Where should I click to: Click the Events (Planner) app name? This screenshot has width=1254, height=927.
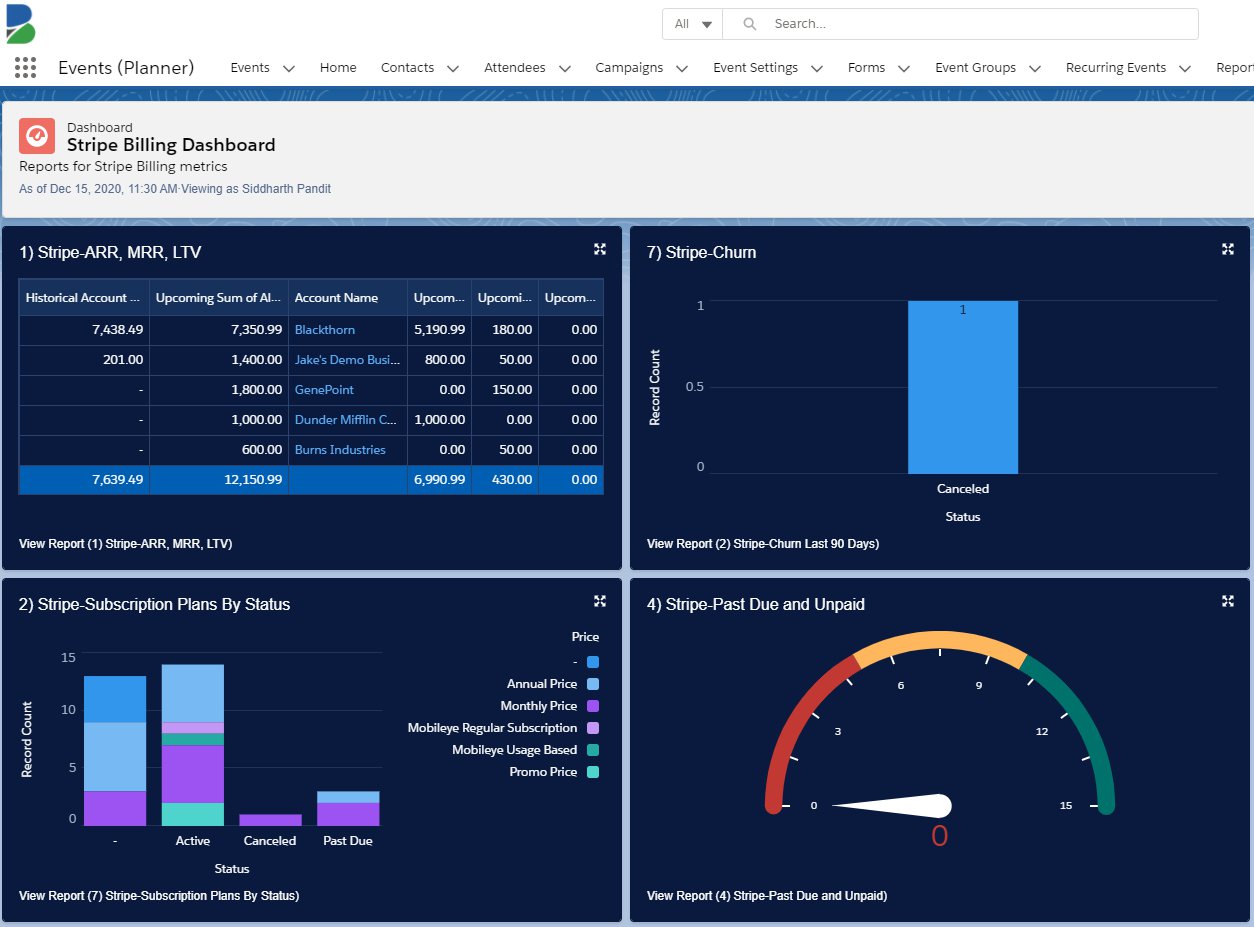point(126,68)
